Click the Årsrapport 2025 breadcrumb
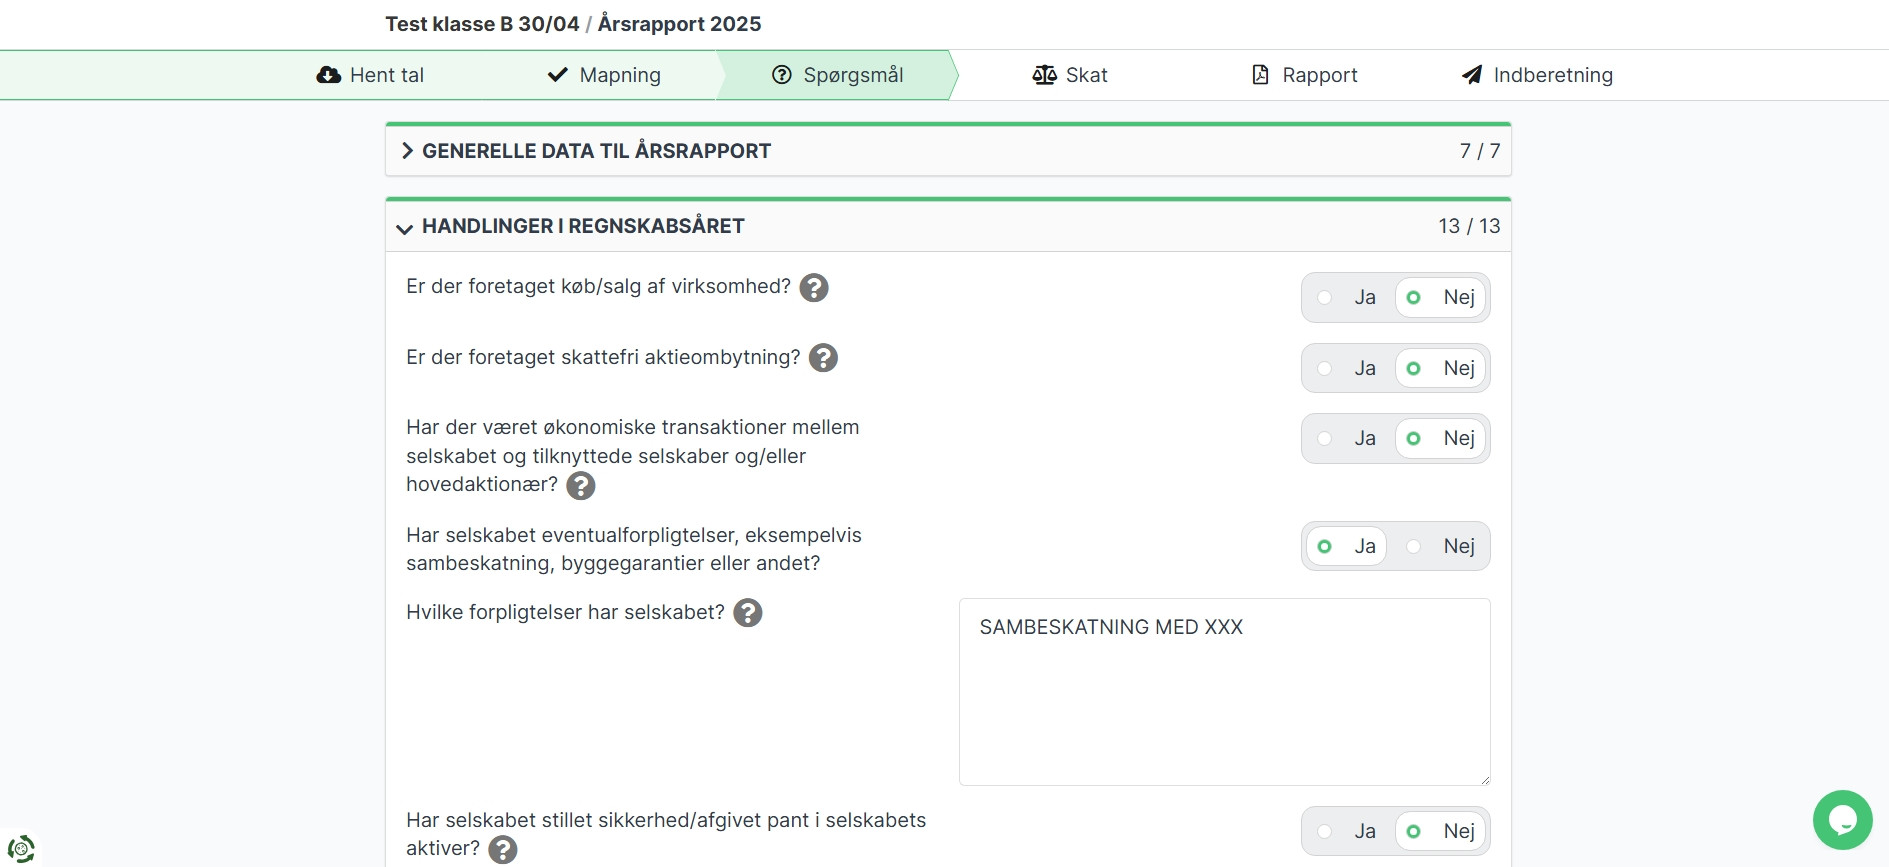The width and height of the screenshot is (1889, 867). (x=679, y=23)
